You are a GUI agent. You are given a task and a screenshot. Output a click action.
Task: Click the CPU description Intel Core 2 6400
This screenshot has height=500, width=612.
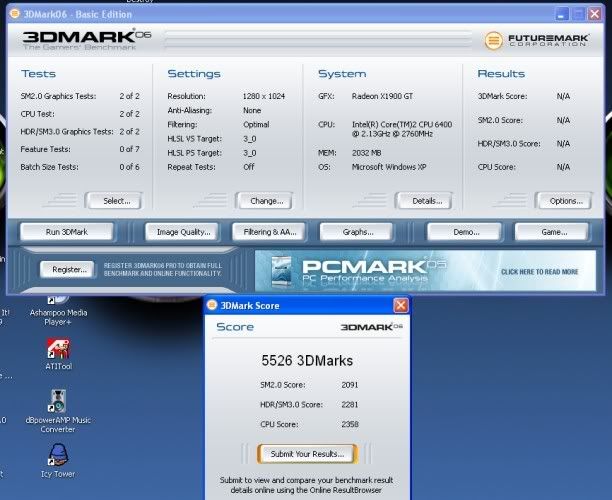(402, 129)
